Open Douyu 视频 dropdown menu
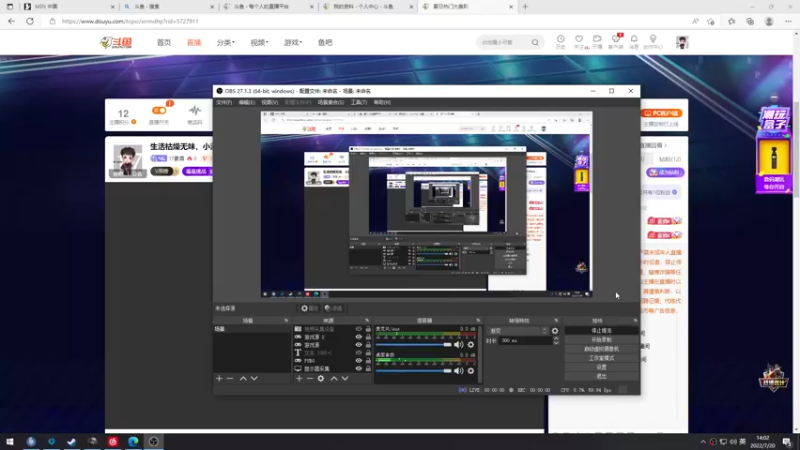Viewport: 800px width, 450px height. (259, 42)
